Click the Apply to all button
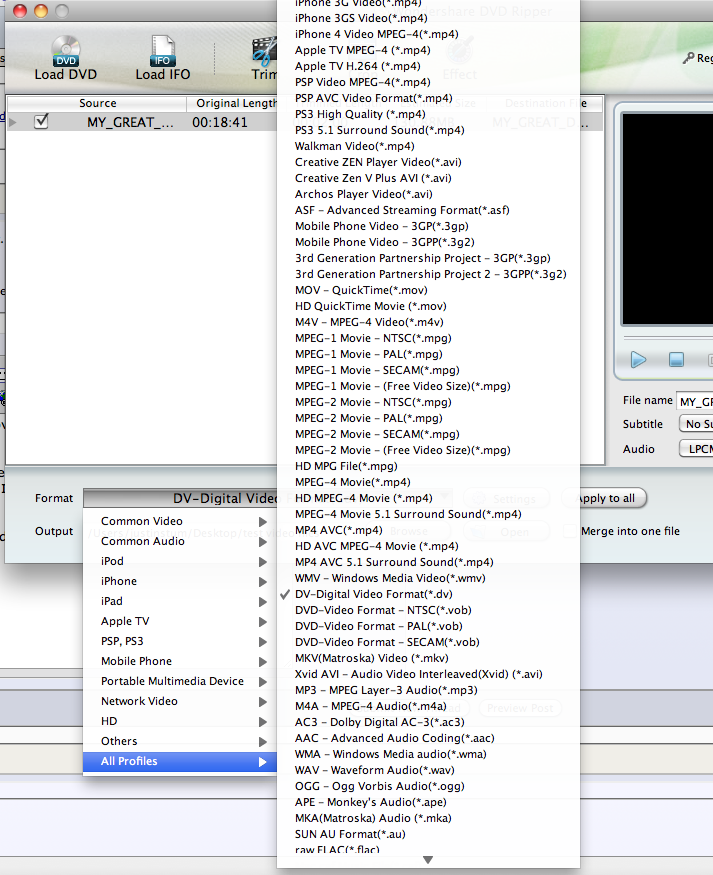Image resolution: width=713 pixels, height=875 pixels. point(606,498)
